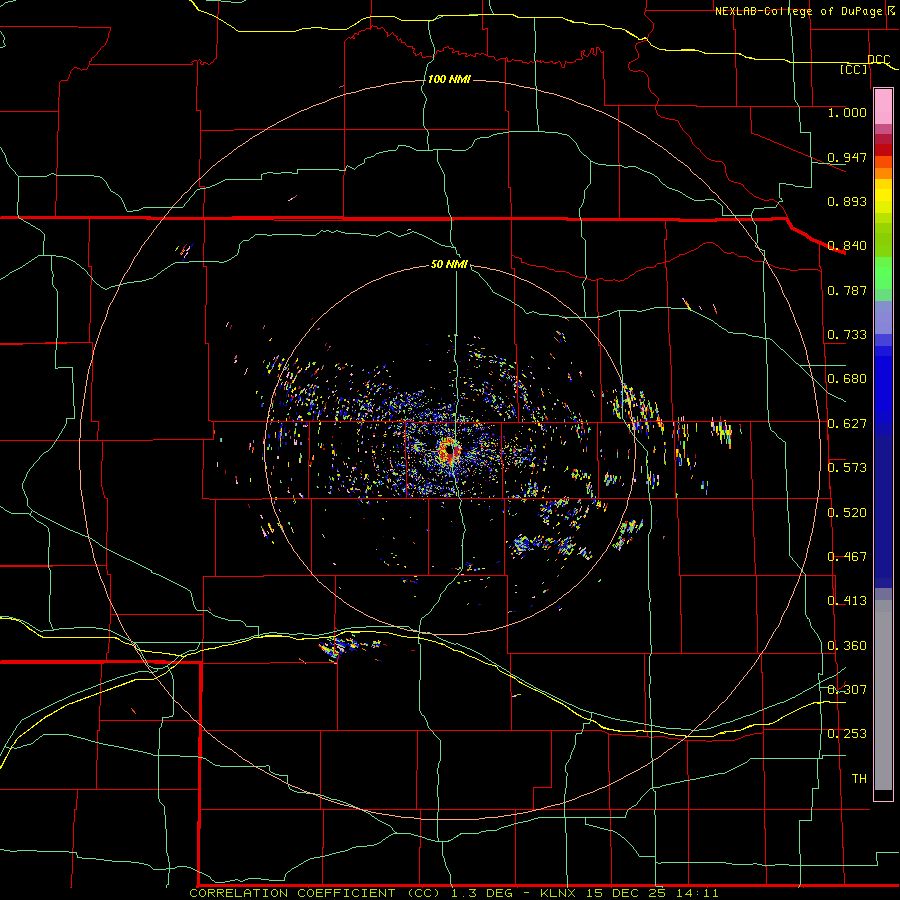The height and width of the screenshot is (900, 900).
Task: Click the [CC] legend unit label
Action: pyautogui.click(x=854, y=69)
